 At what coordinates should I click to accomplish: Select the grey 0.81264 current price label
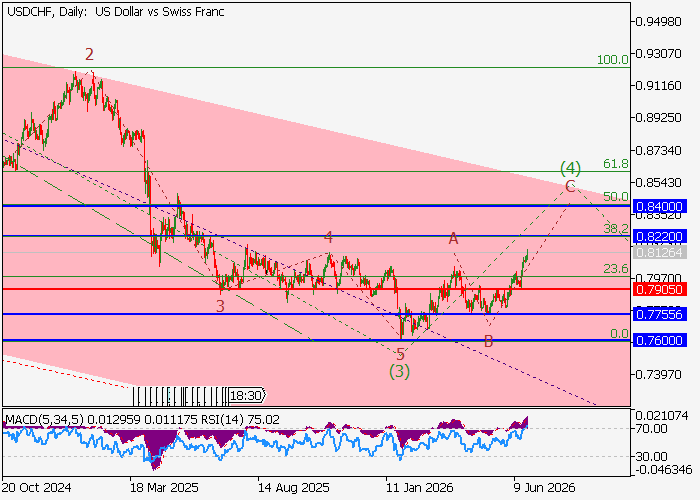click(x=659, y=253)
